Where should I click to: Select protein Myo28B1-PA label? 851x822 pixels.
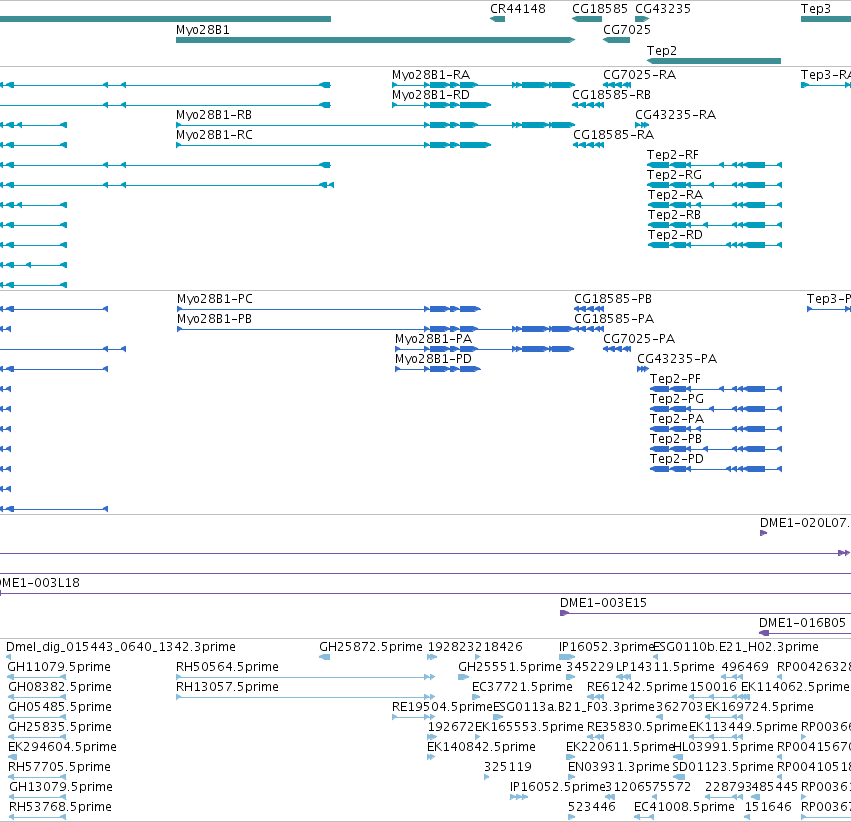coord(433,340)
